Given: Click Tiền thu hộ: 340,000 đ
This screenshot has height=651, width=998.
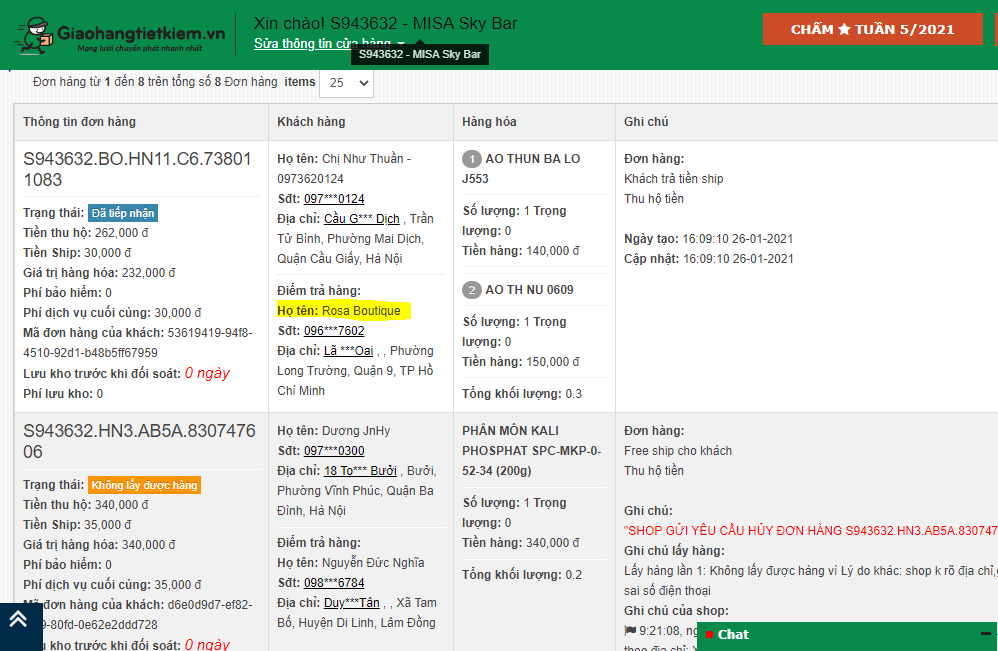Looking at the screenshot, I should pyautogui.click(x=86, y=505).
